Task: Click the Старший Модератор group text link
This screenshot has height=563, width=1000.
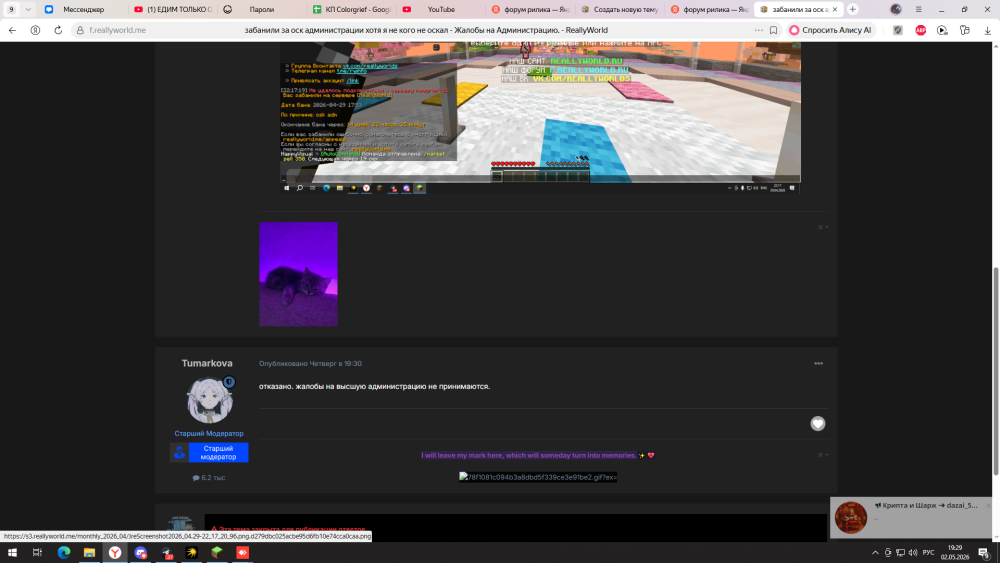Action: pos(209,434)
